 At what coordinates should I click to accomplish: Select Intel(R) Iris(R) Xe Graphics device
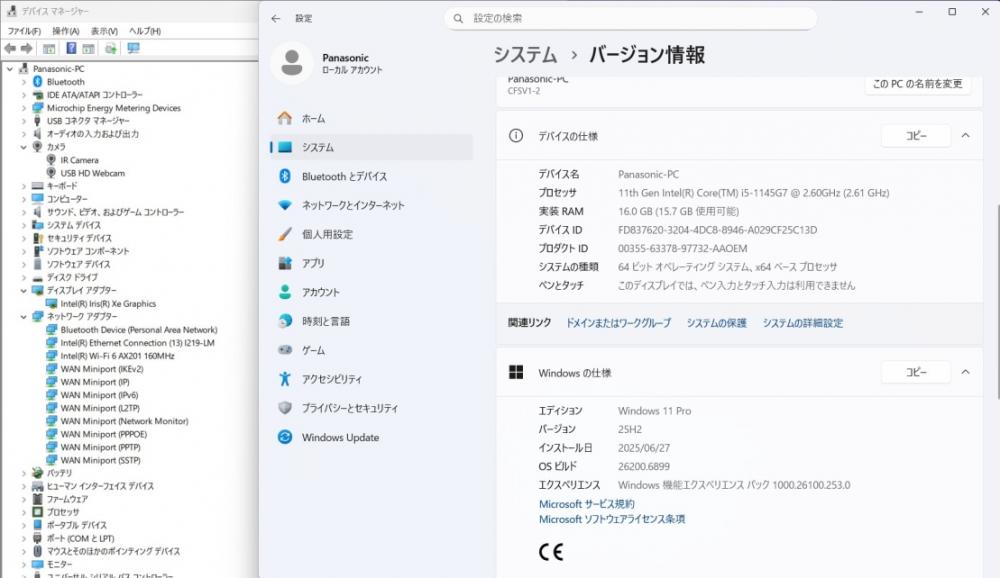point(108,304)
